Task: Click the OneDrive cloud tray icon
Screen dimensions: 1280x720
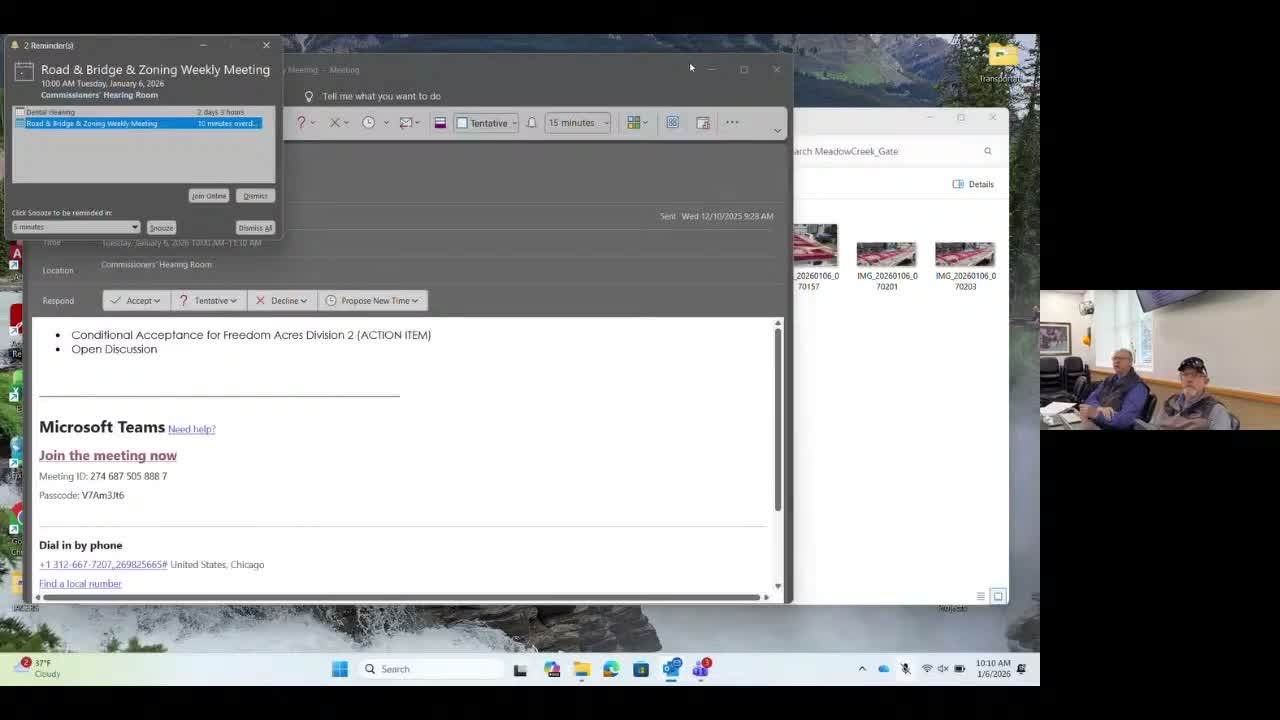Action: coord(884,669)
